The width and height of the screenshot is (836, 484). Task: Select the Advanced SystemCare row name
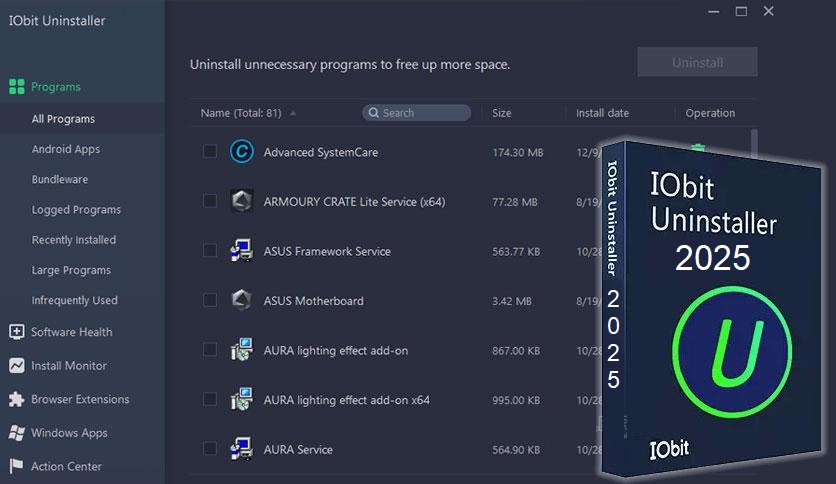321,152
